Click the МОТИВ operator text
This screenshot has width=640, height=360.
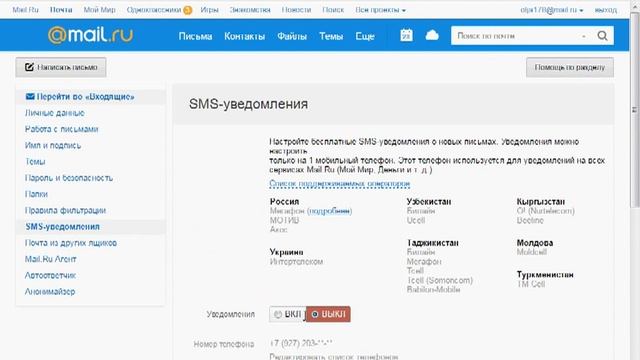point(284,220)
